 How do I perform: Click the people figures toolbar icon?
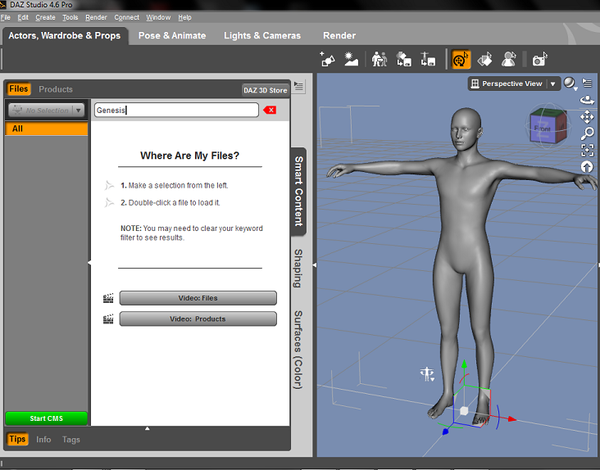pyautogui.click(x=379, y=59)
